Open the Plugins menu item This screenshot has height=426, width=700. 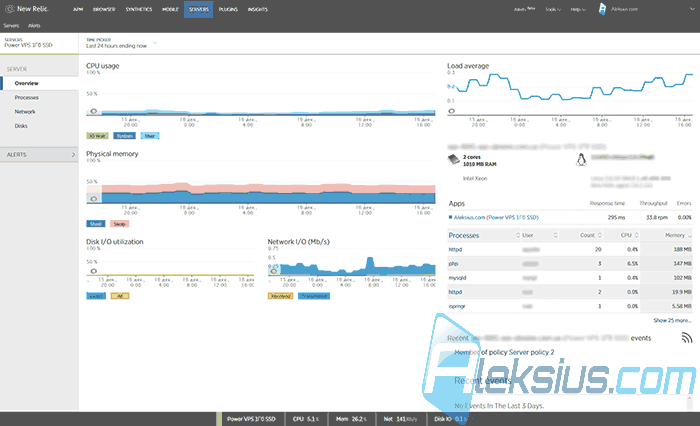tap(228, 9)
